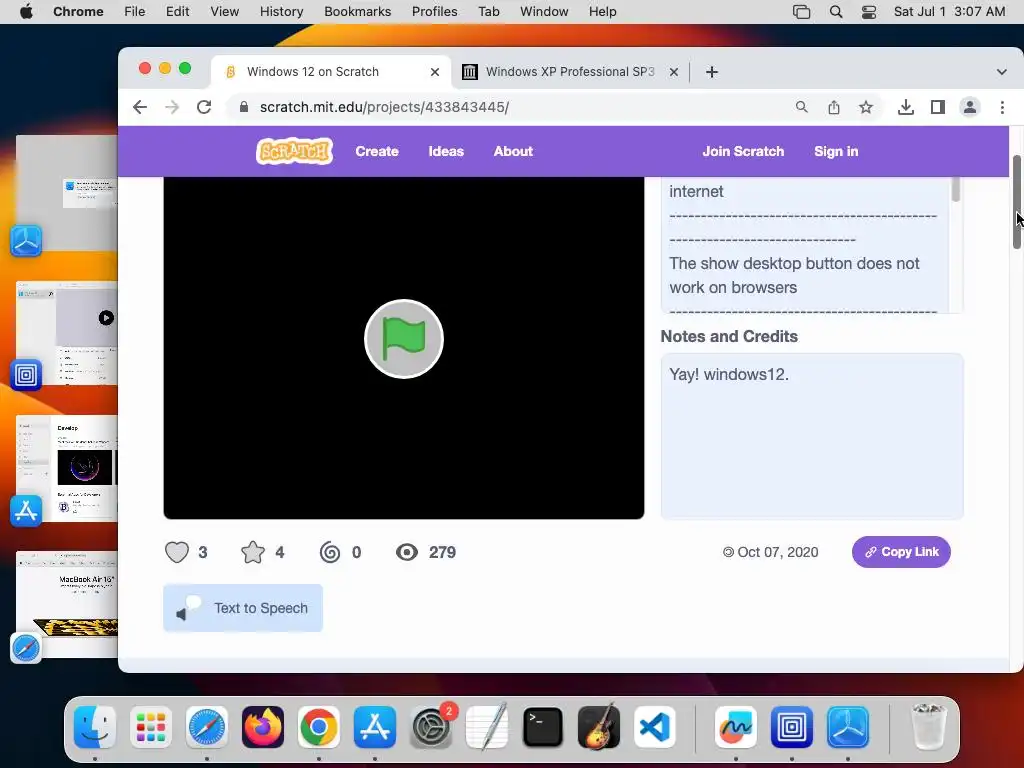The image size is (1024, 768).
Task: Open GarageBand from the dock
Action: tap(599, 727)
